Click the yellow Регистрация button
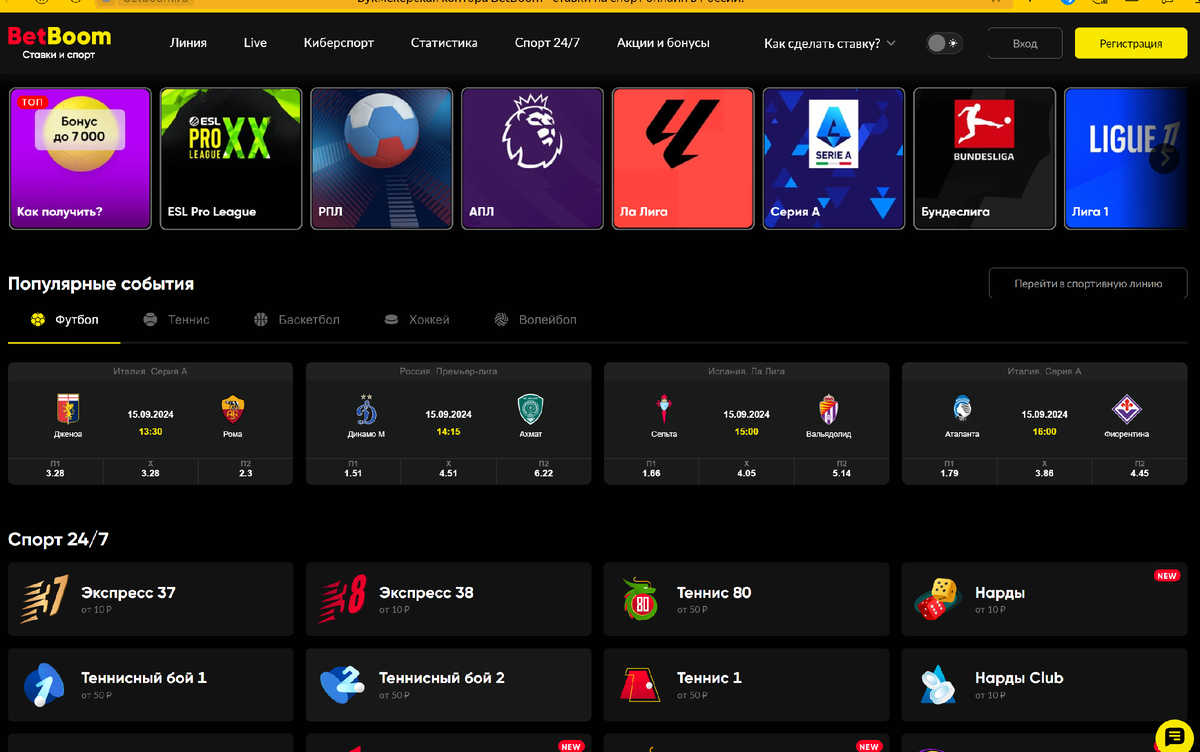The image size is (1200, 752). 1131,43
